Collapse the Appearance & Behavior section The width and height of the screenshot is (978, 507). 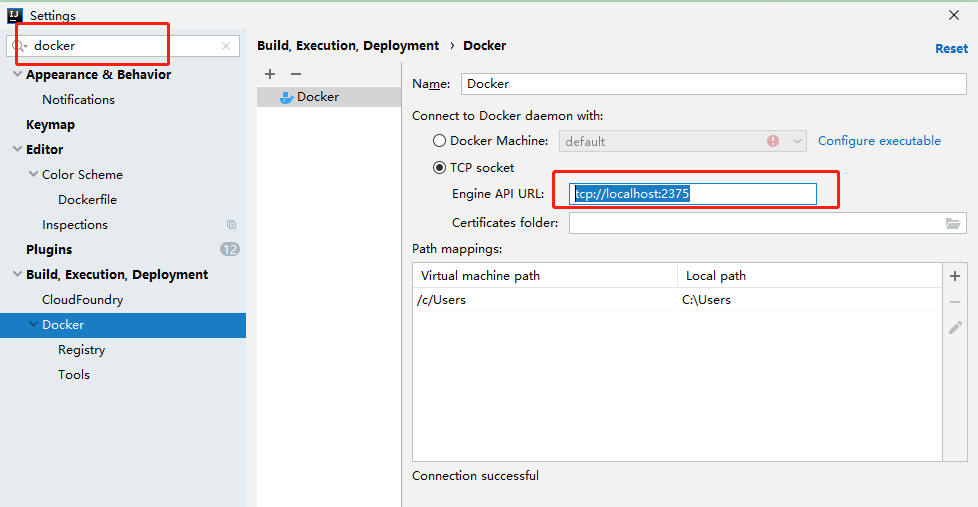[17, 75]
